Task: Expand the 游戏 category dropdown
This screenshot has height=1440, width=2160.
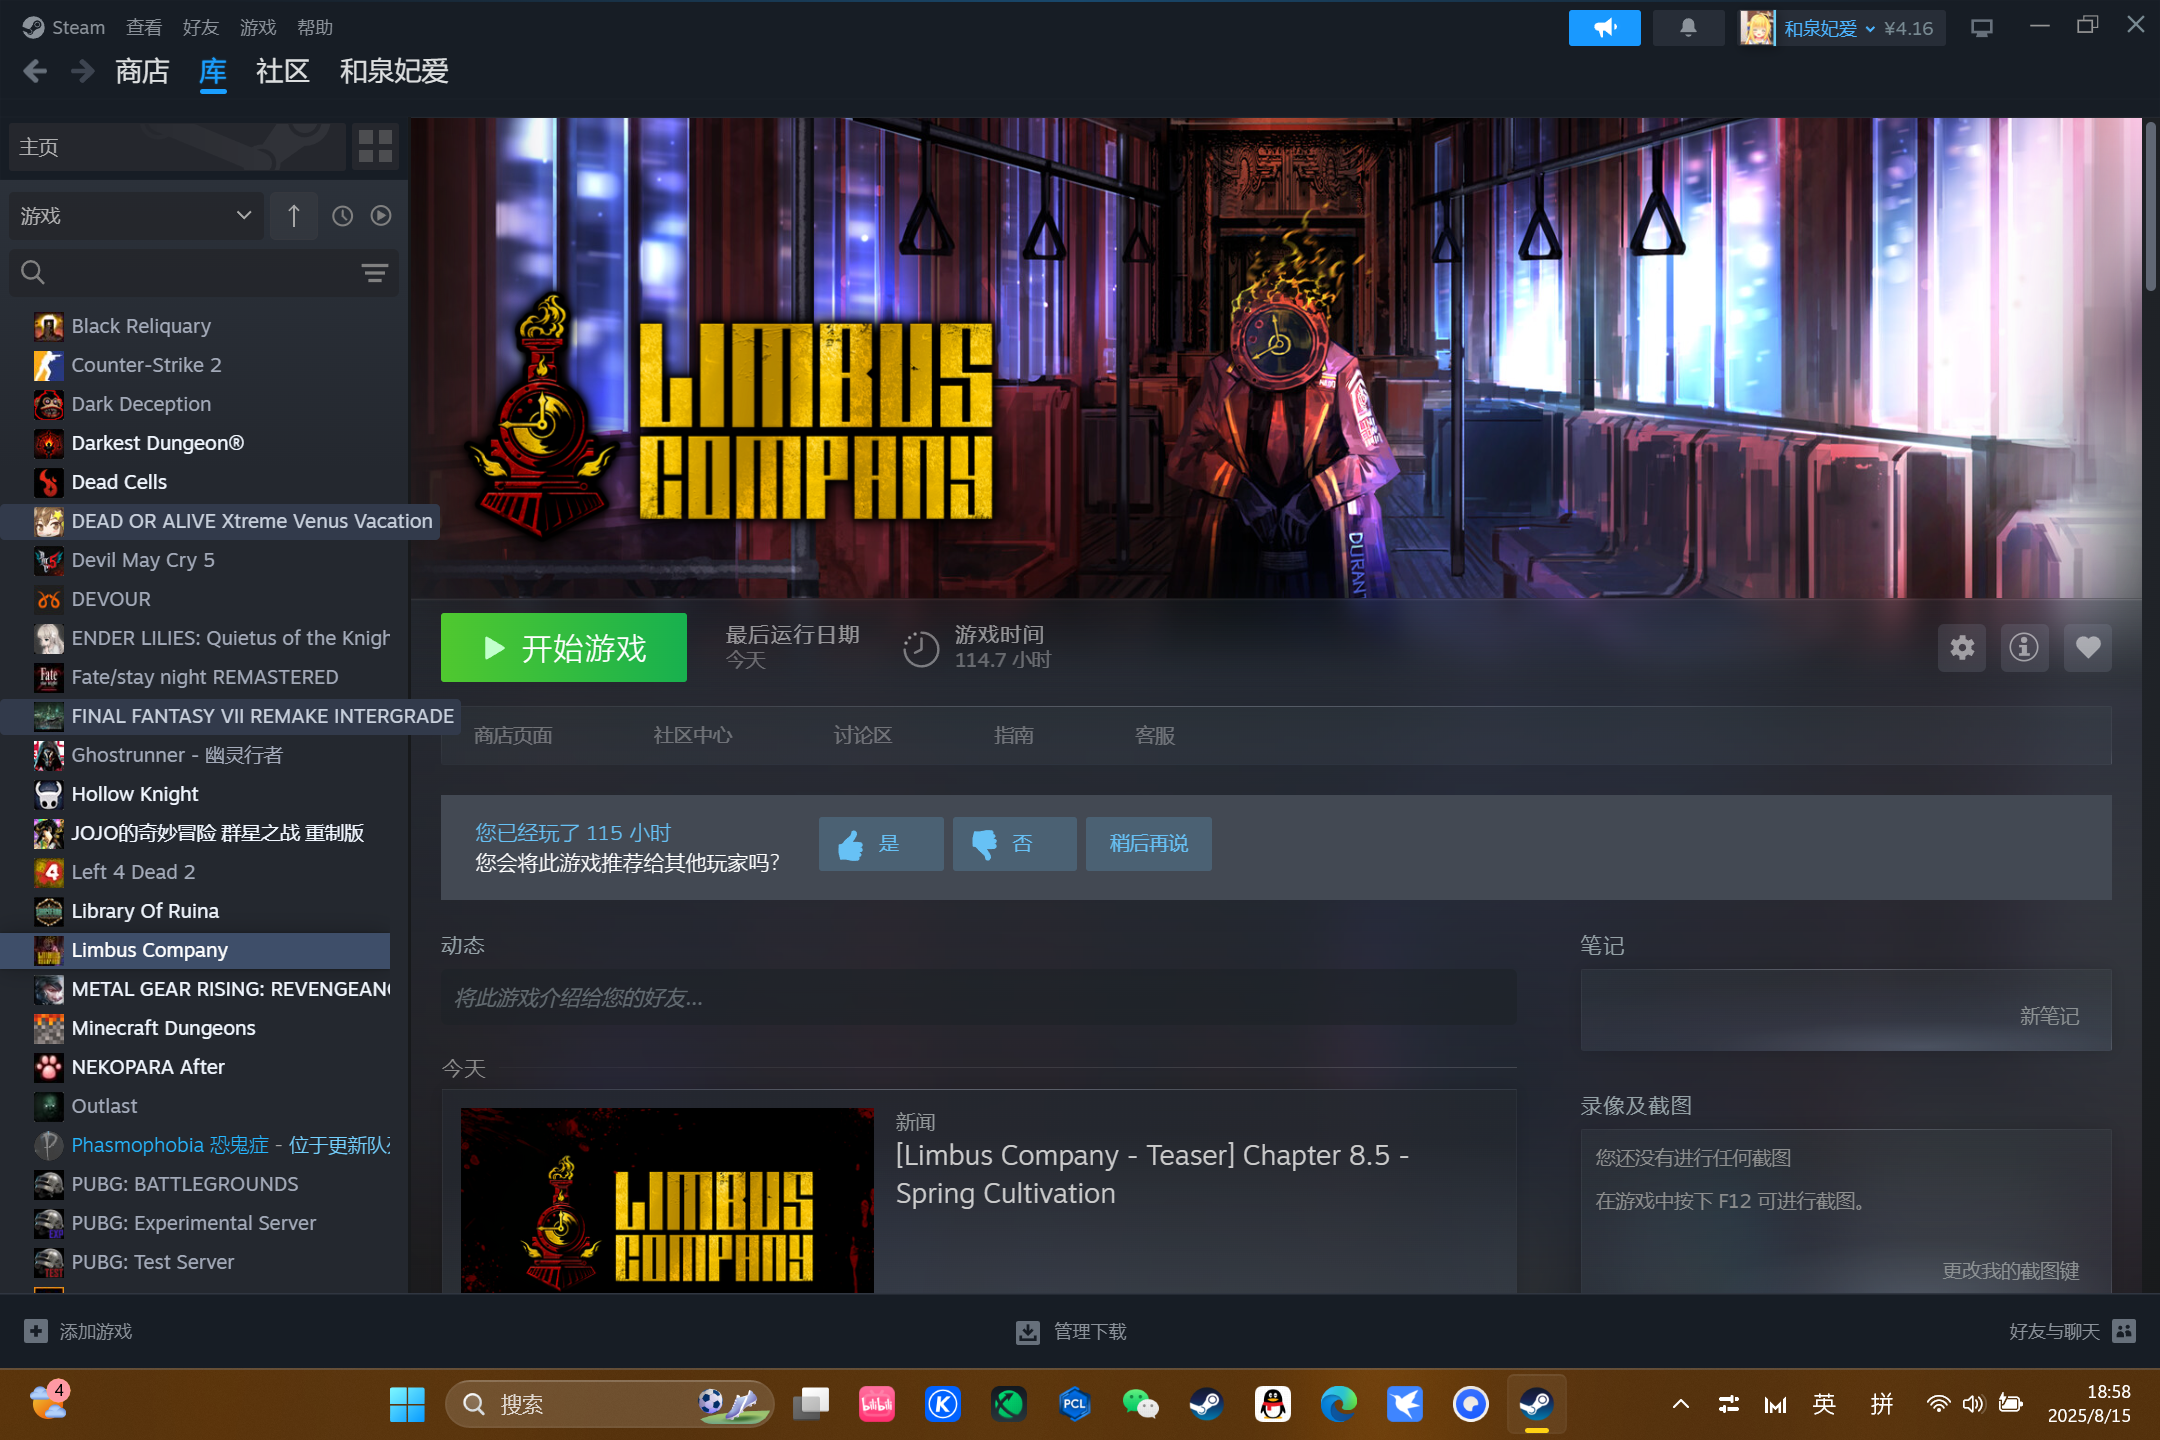Action: tap(137, 216)
